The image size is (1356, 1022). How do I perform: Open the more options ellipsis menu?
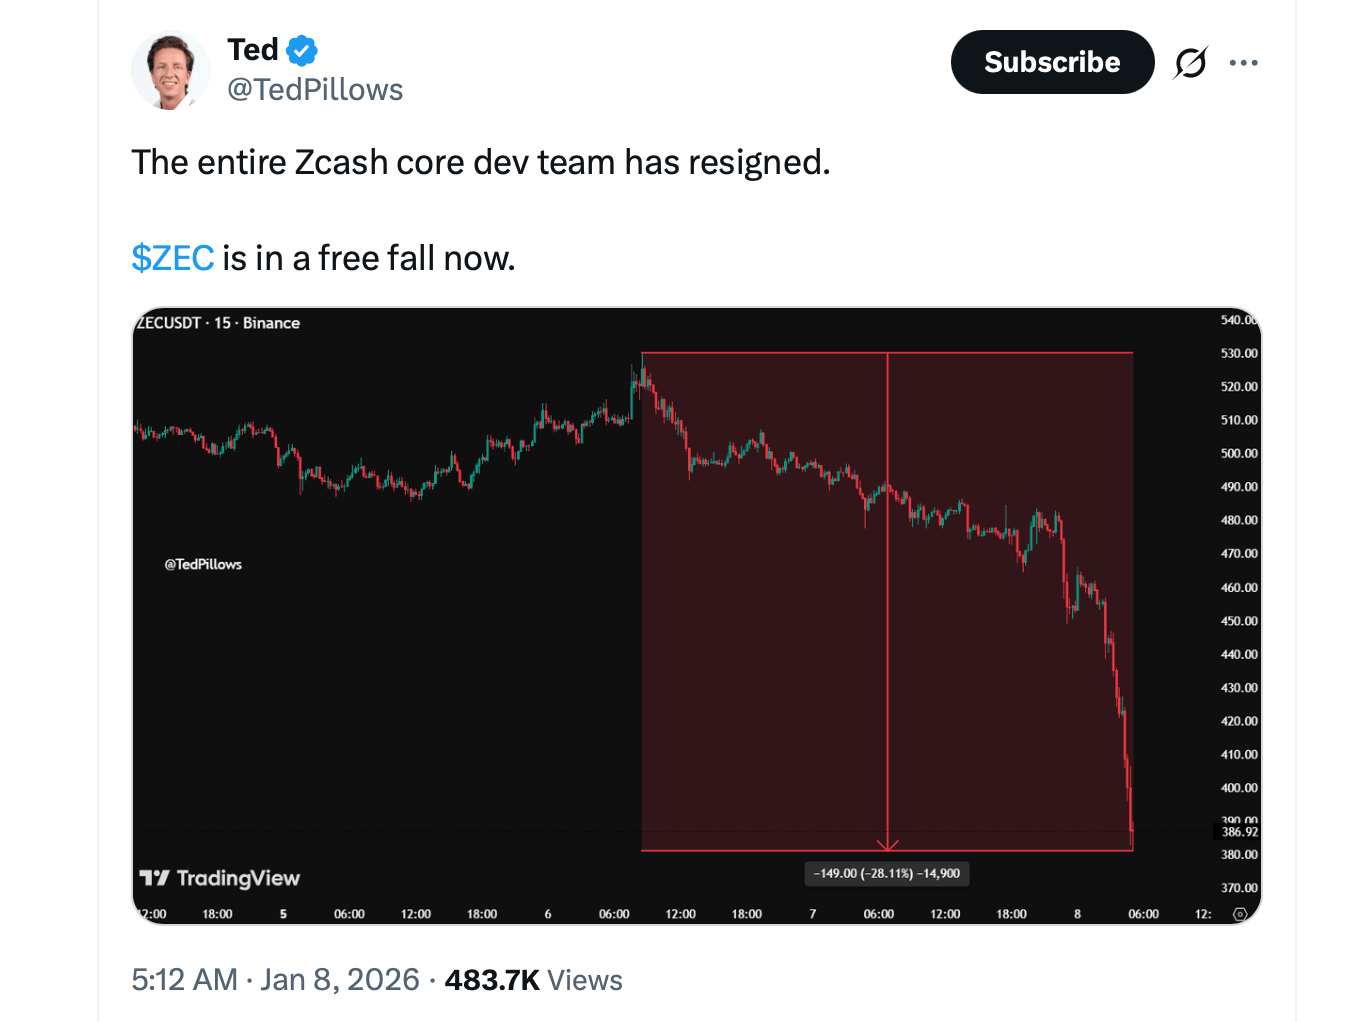tap(1244, 62)
